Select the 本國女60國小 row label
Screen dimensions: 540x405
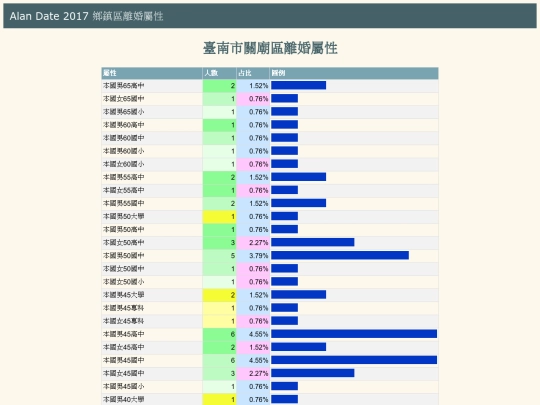(124, 164)
